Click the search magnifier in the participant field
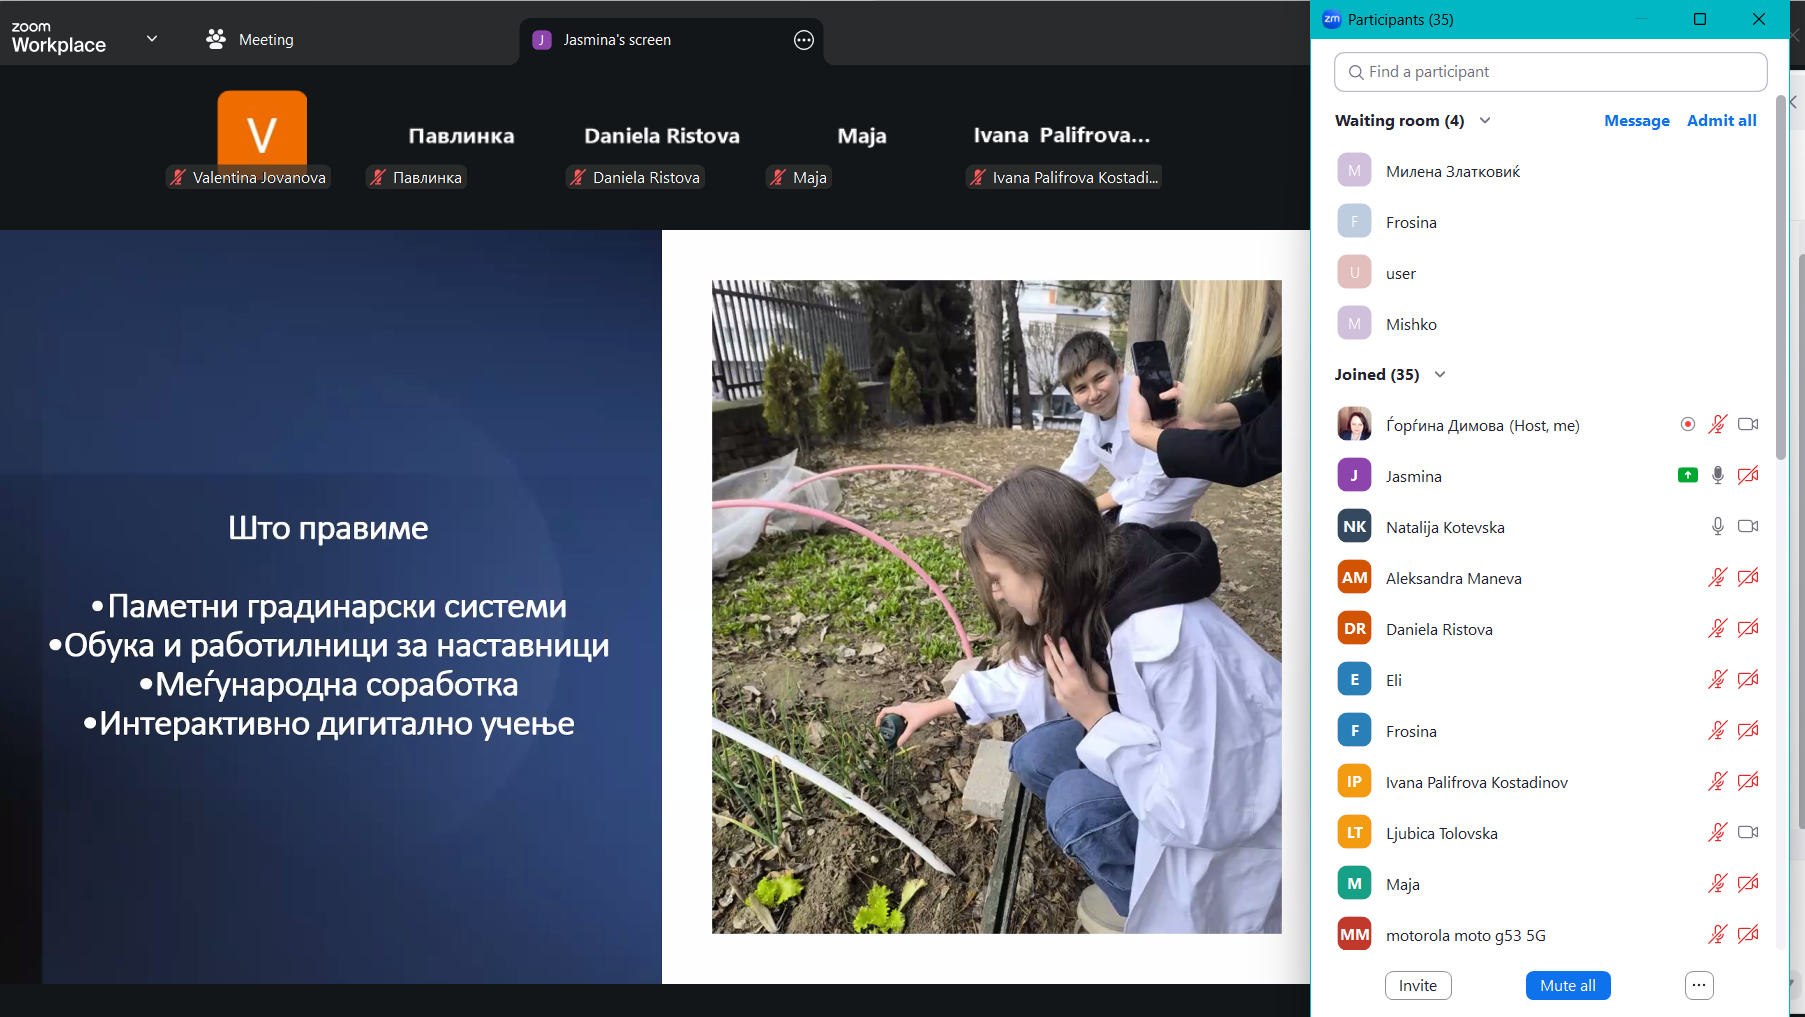The width and height of the screenshot is (1805, 1017). 1355,72
